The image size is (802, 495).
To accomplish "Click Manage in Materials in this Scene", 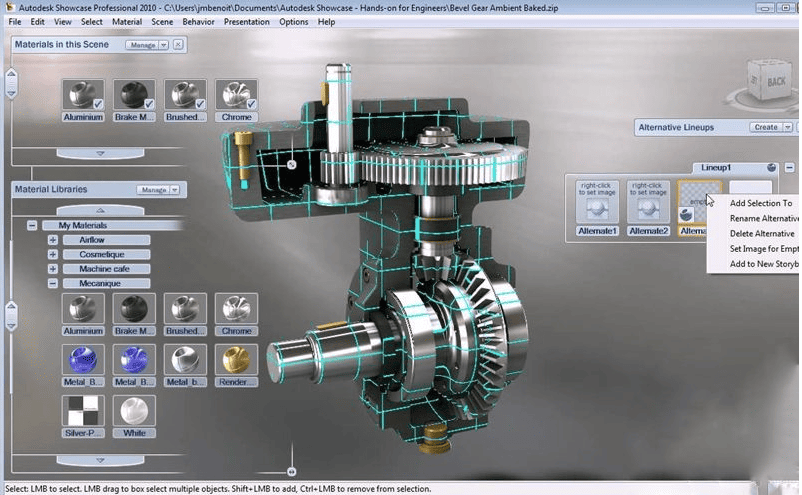I will pos(143,45).
